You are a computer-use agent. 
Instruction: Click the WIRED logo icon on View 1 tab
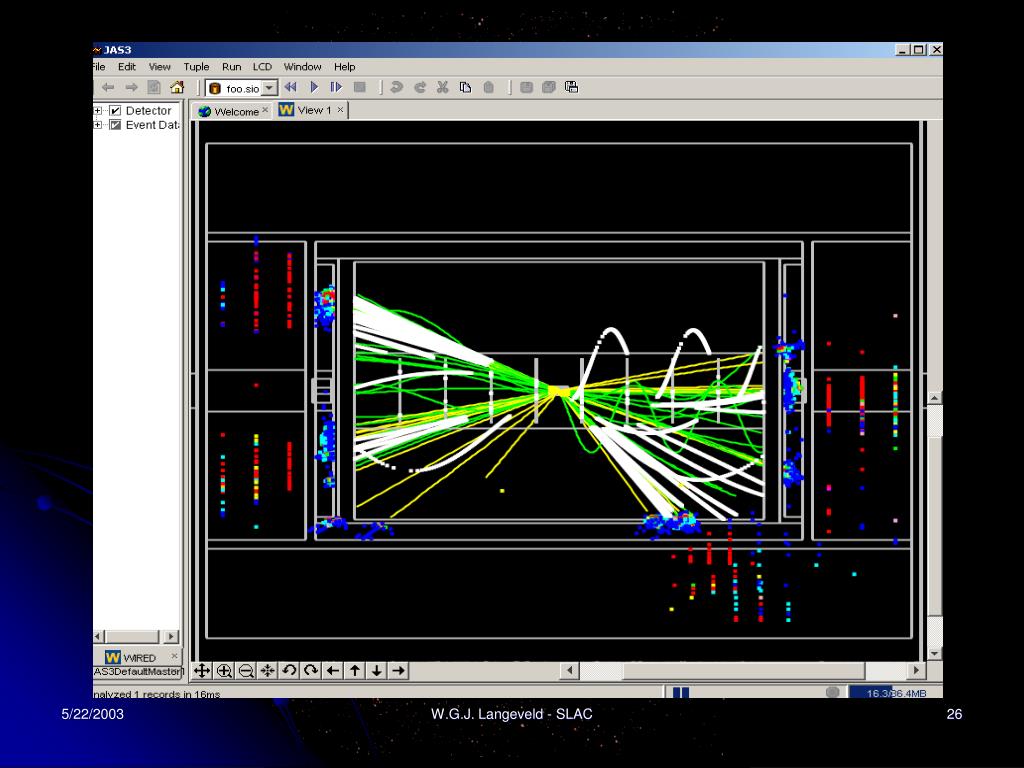point(286,110)
